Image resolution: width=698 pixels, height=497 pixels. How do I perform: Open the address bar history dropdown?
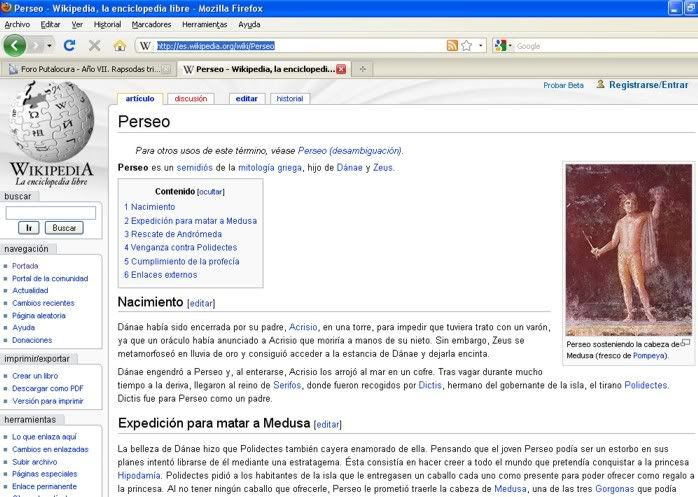click(480, 45)
